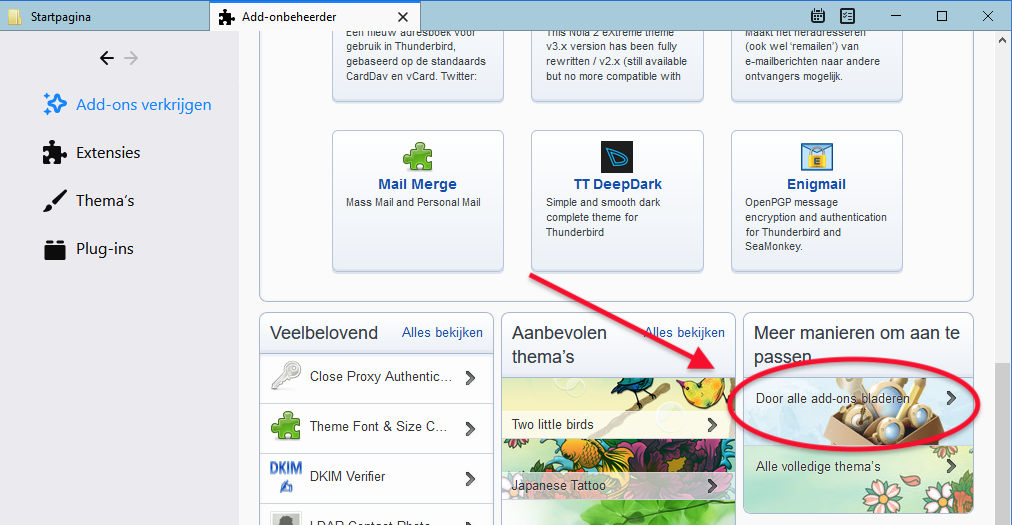Click the Enigmail envelope icon

817,157
